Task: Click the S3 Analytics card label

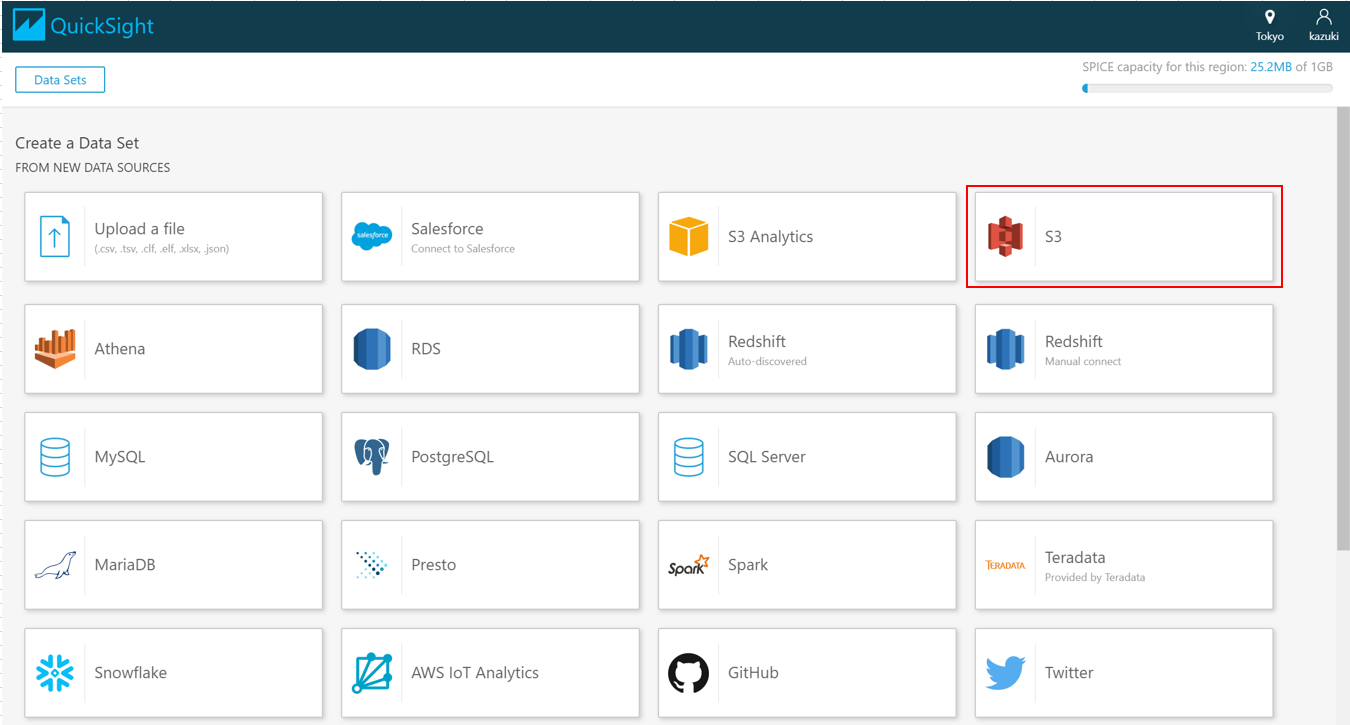Action: [x=771, y=237]
